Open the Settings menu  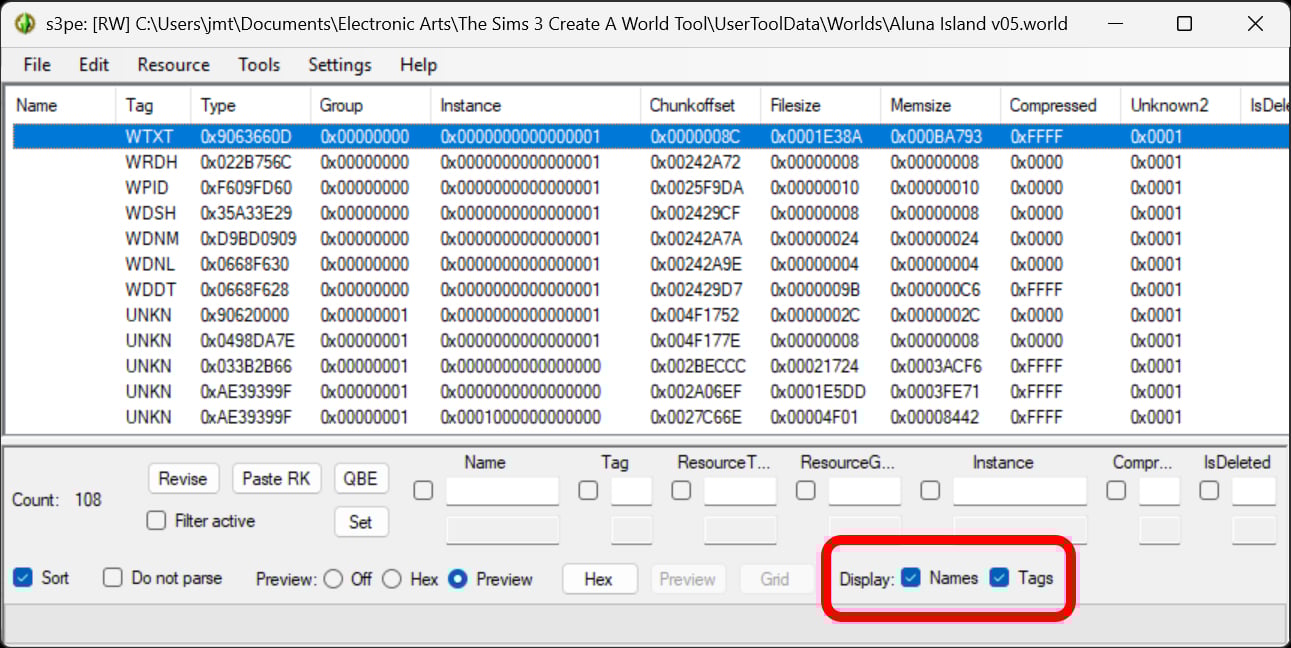(339, 65)
